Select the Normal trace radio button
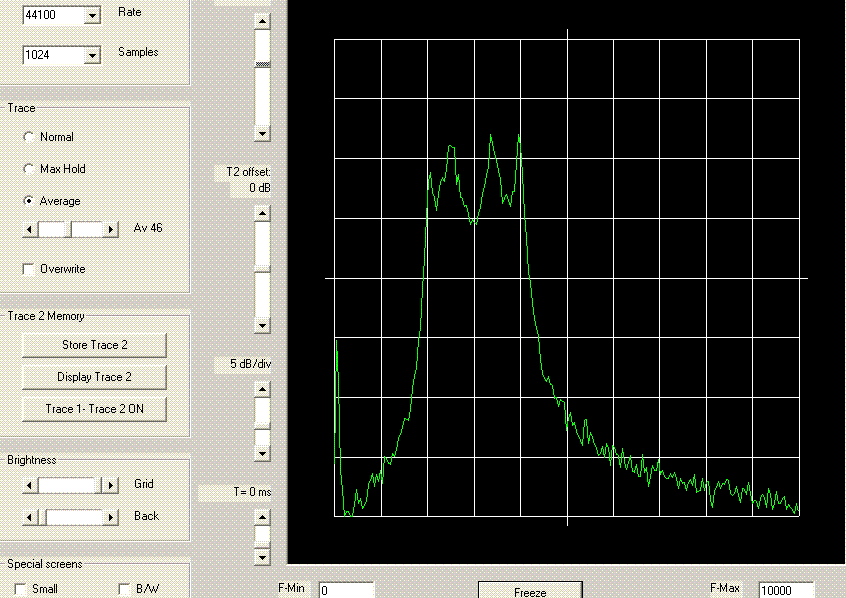846x598 pixels. 29,137
